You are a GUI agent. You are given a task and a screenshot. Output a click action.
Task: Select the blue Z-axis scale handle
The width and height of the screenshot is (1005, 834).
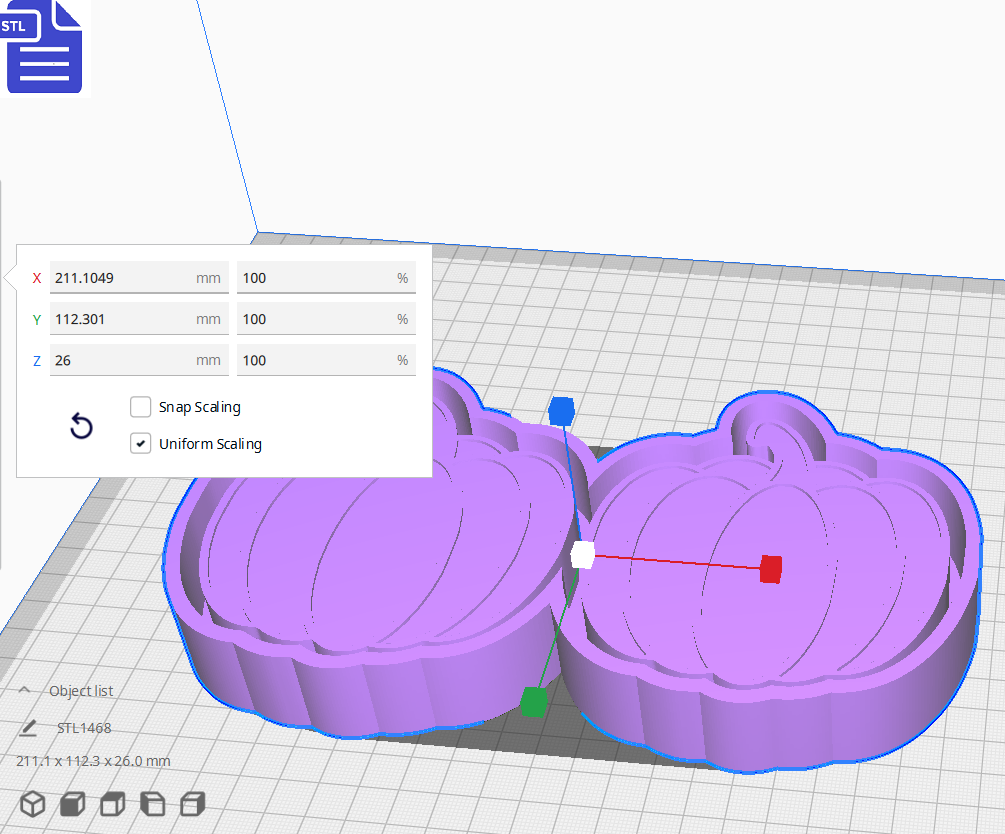[561, 409]
